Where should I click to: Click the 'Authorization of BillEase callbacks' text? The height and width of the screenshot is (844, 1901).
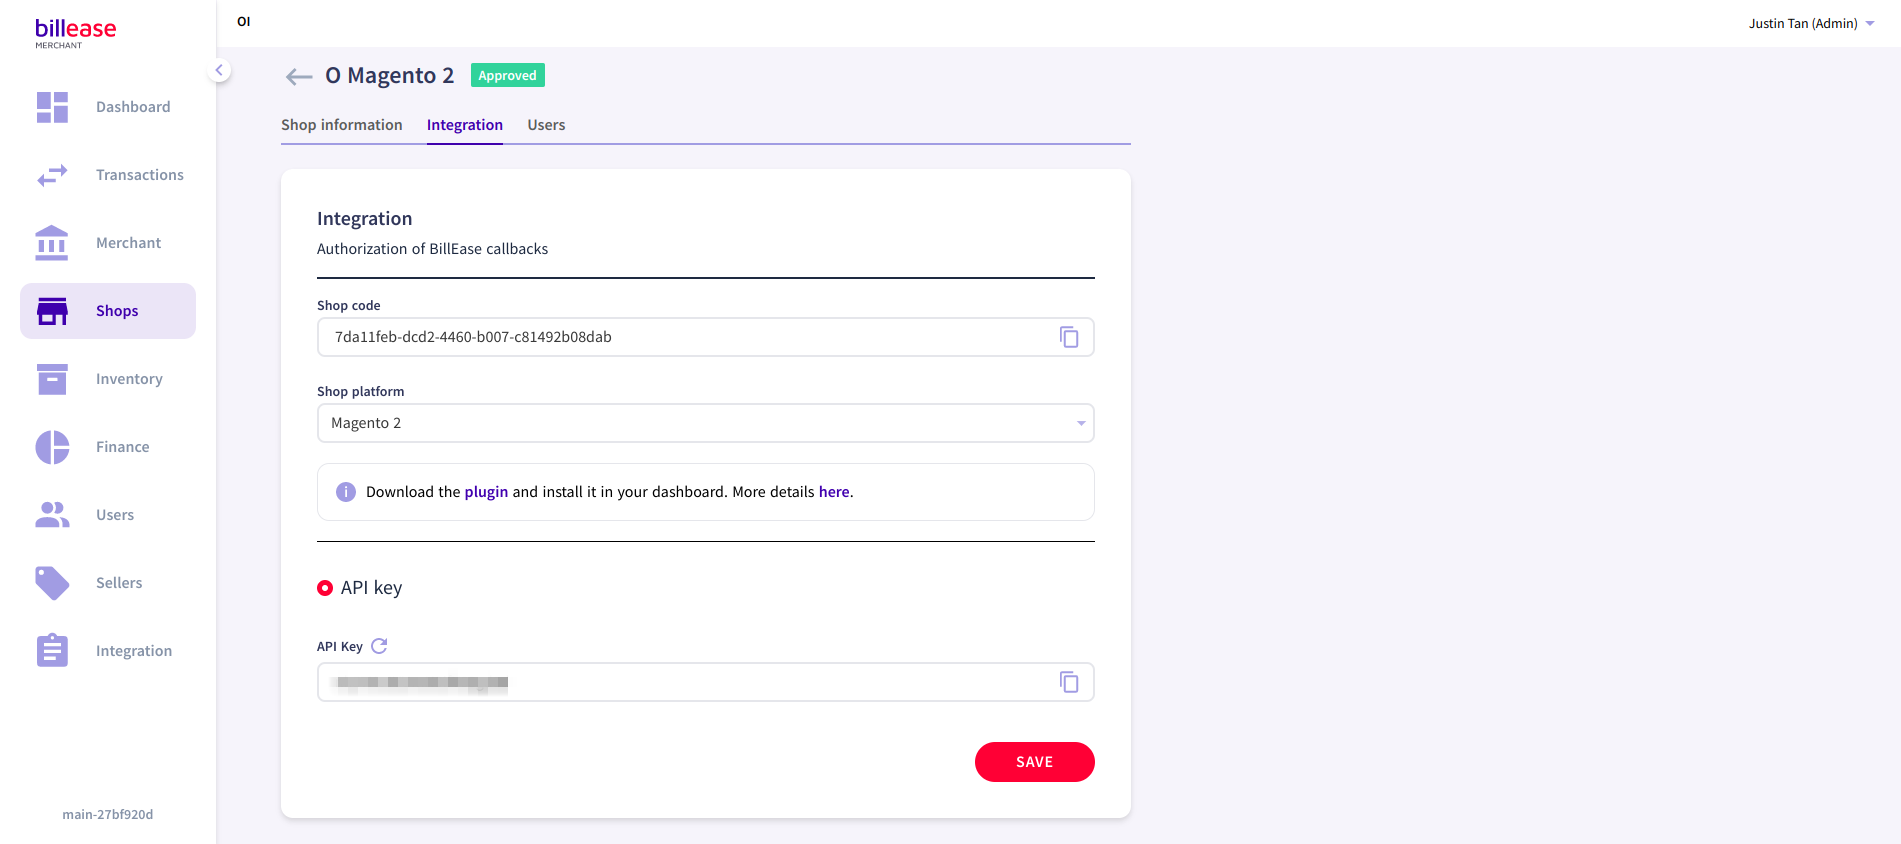click(x=433, y=249)
